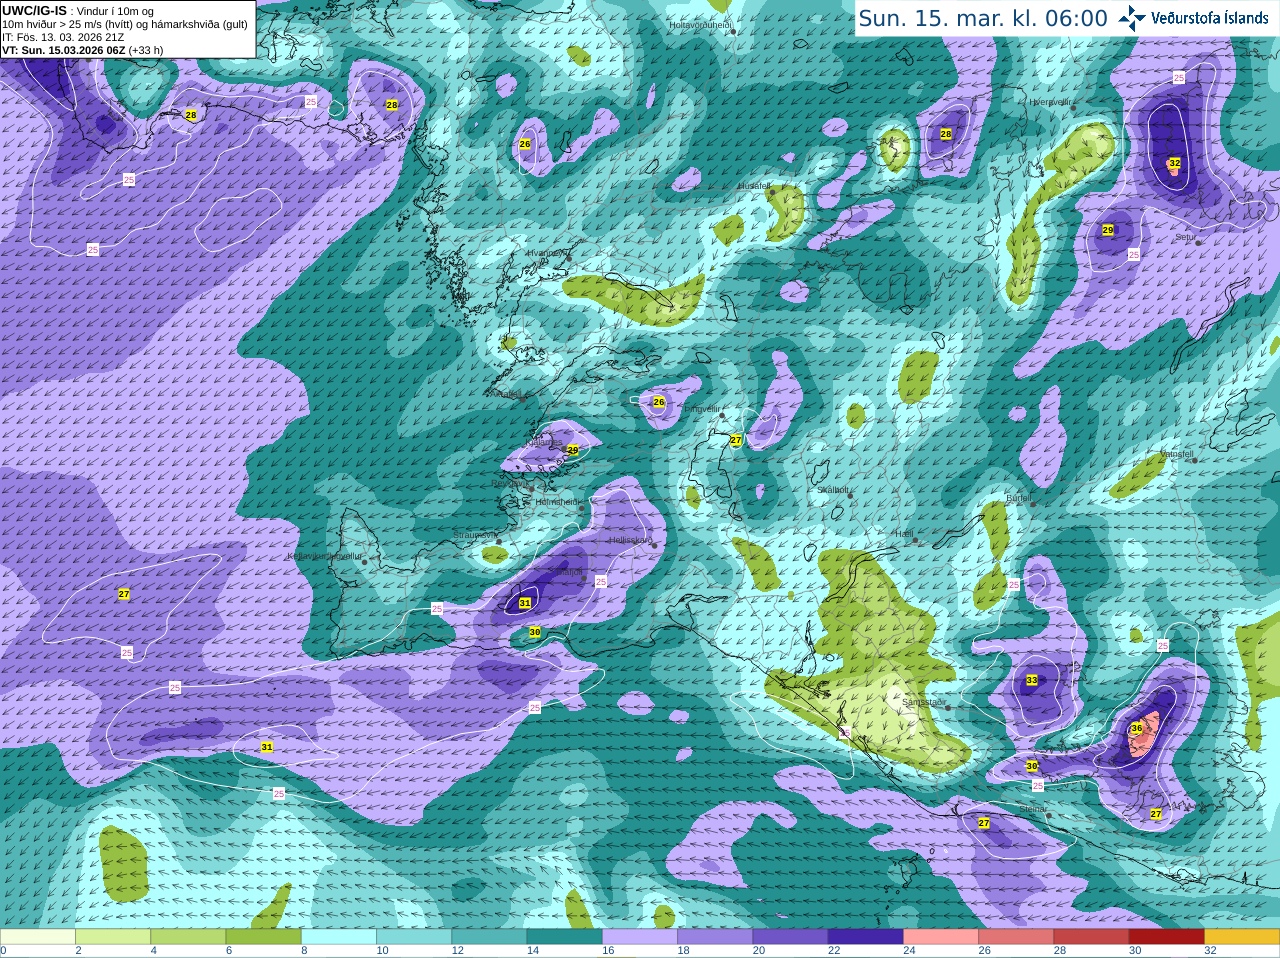This screenshot has height=958, width=1280.
Task: Select the 2–4 m/s light green legend swatch
Action: [113, 937]
